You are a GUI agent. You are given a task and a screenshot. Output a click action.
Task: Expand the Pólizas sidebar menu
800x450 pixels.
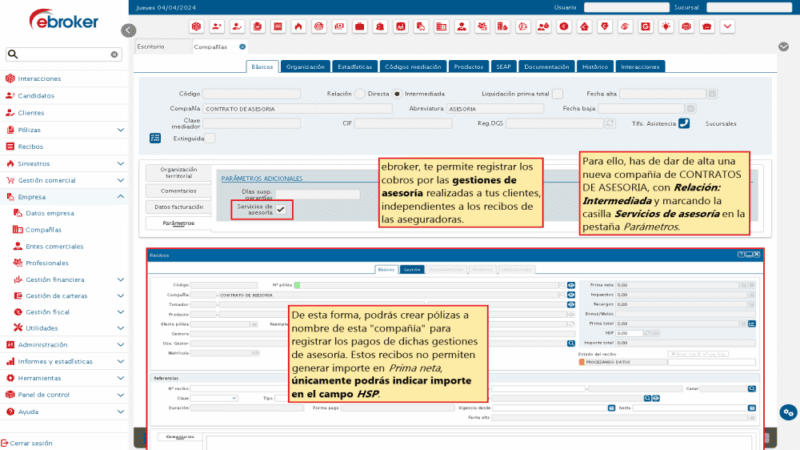[121, 130]
